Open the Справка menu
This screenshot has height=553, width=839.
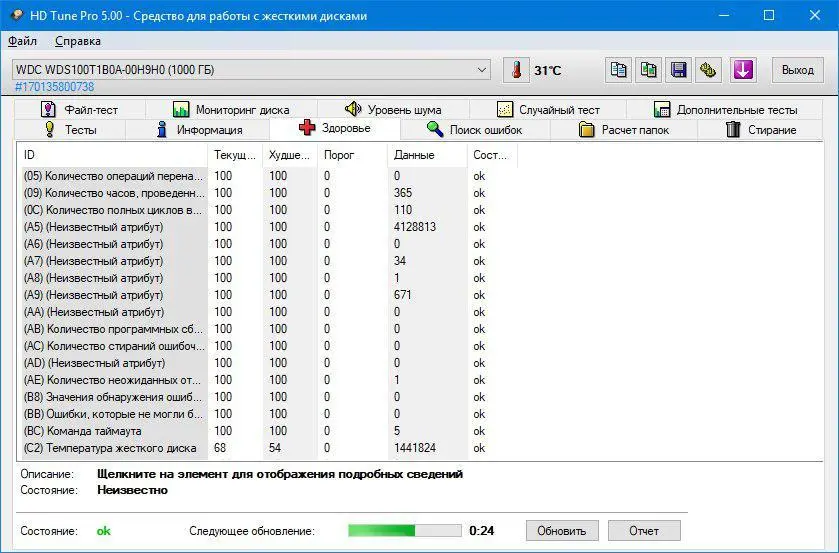(x=78, y=41)
